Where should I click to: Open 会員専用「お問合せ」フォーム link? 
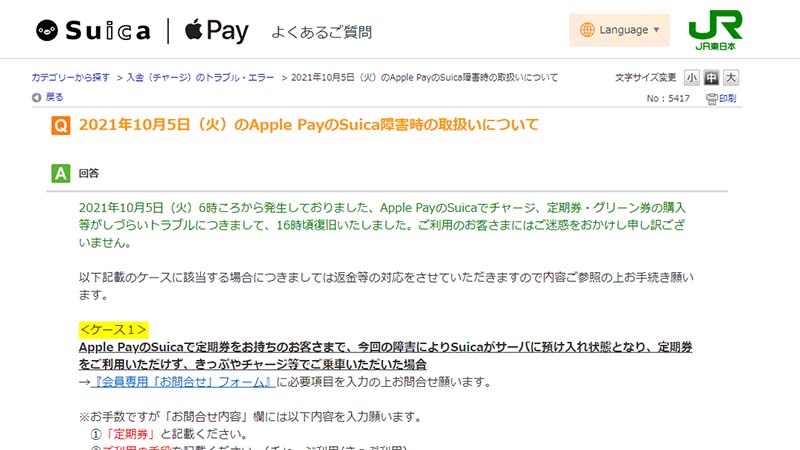coord(183,382)
